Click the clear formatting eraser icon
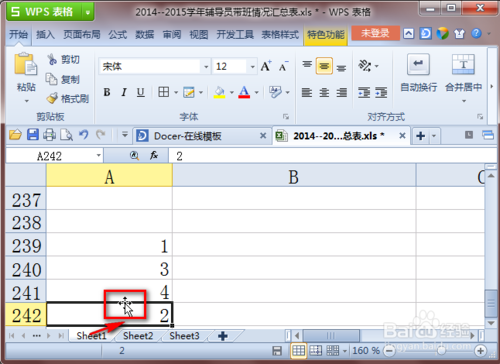Screen dimensions: 500x364 pos(275,92)
